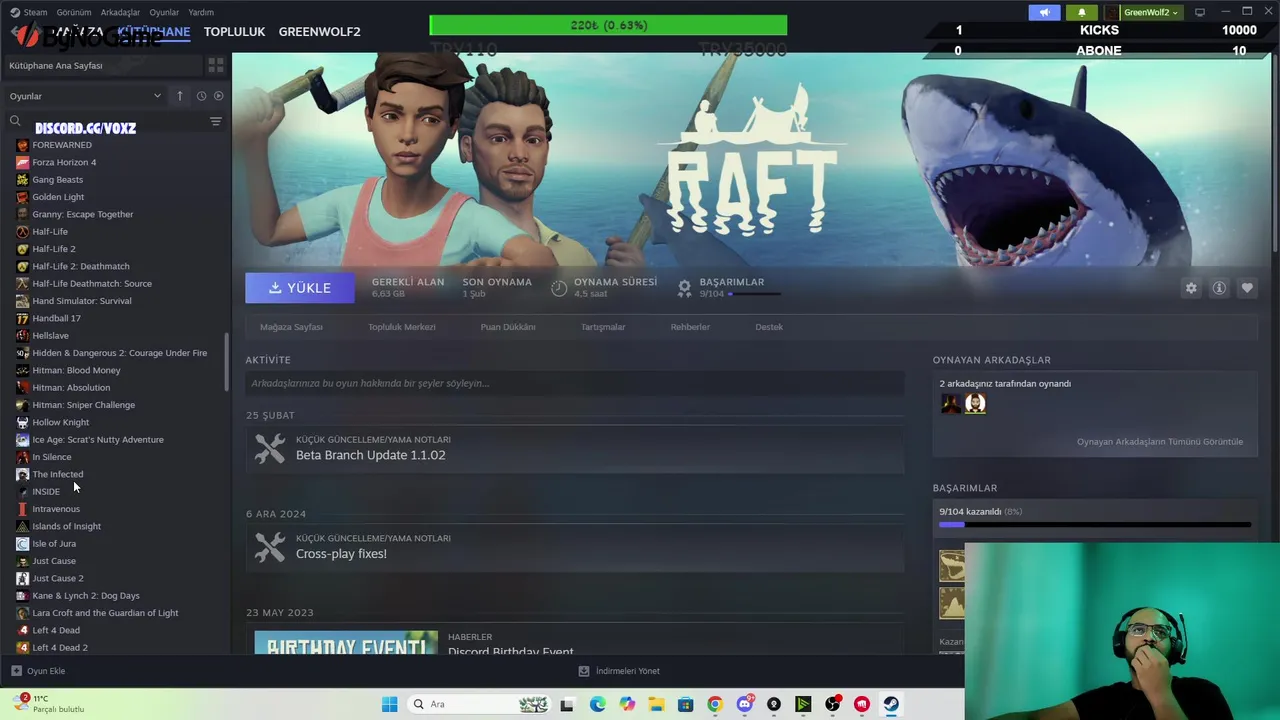The image size is (1280, 720).
Task: Open the Oyunlar menu
Action: (x=164, y=12)
